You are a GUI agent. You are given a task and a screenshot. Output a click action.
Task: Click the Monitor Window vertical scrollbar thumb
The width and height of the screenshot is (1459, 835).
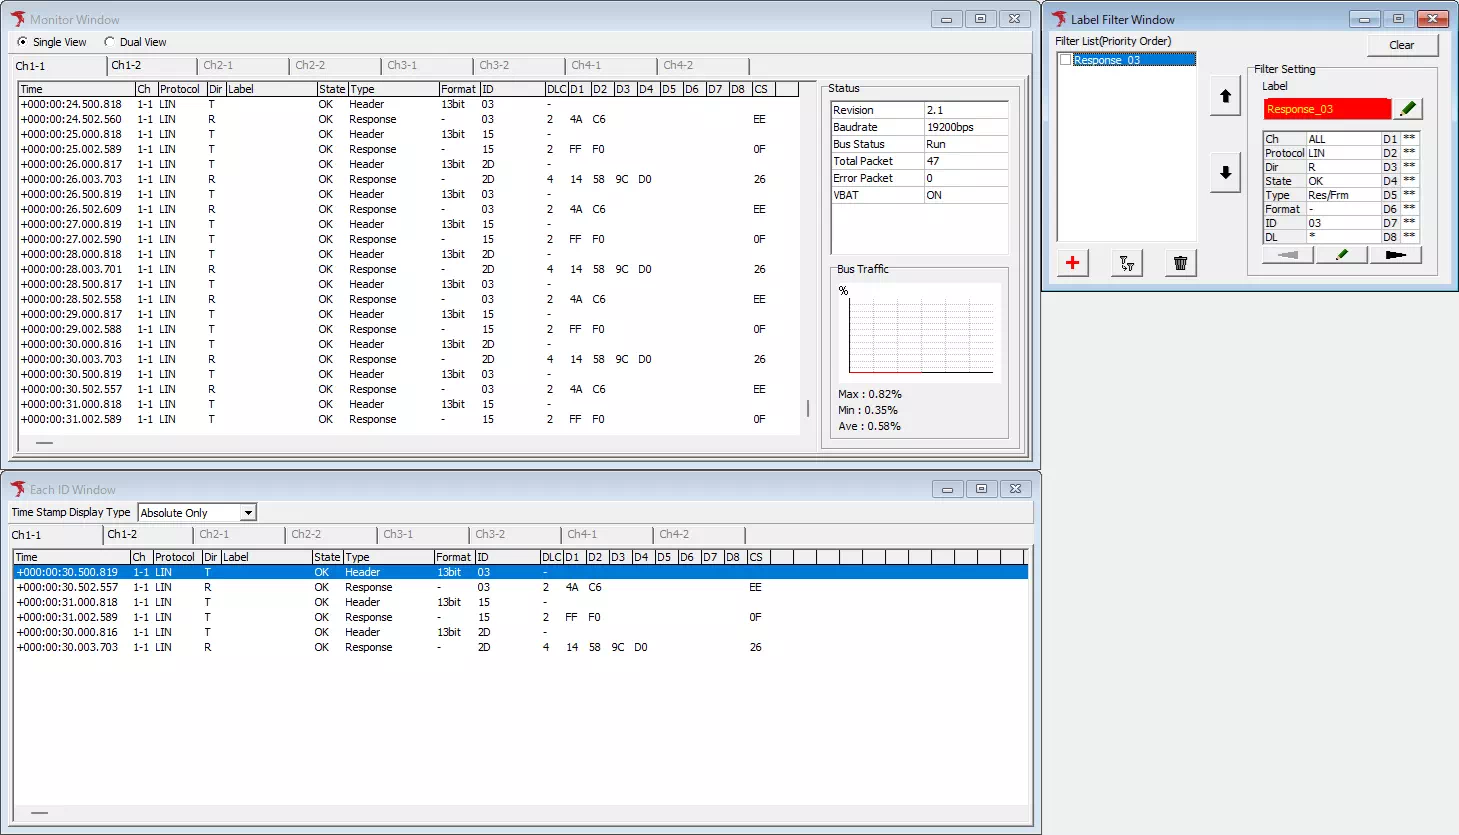(x=808, y=408)
